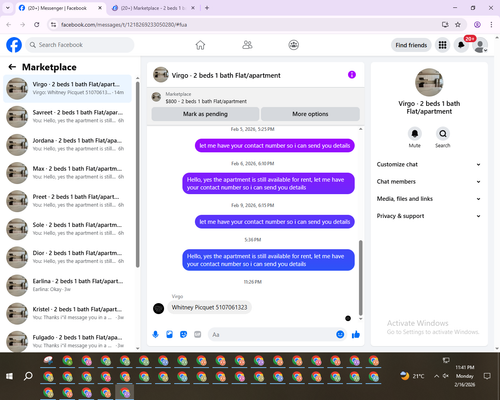Open the Notifications bell
Screen dimensions: 500x400
tap(461, 45)
